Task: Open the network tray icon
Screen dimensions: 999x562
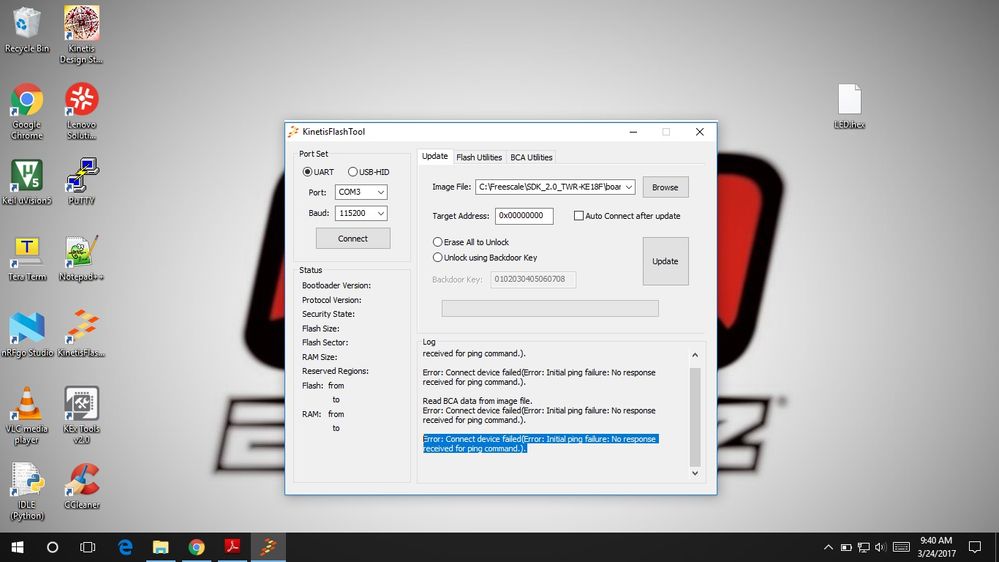Action: 864,547
